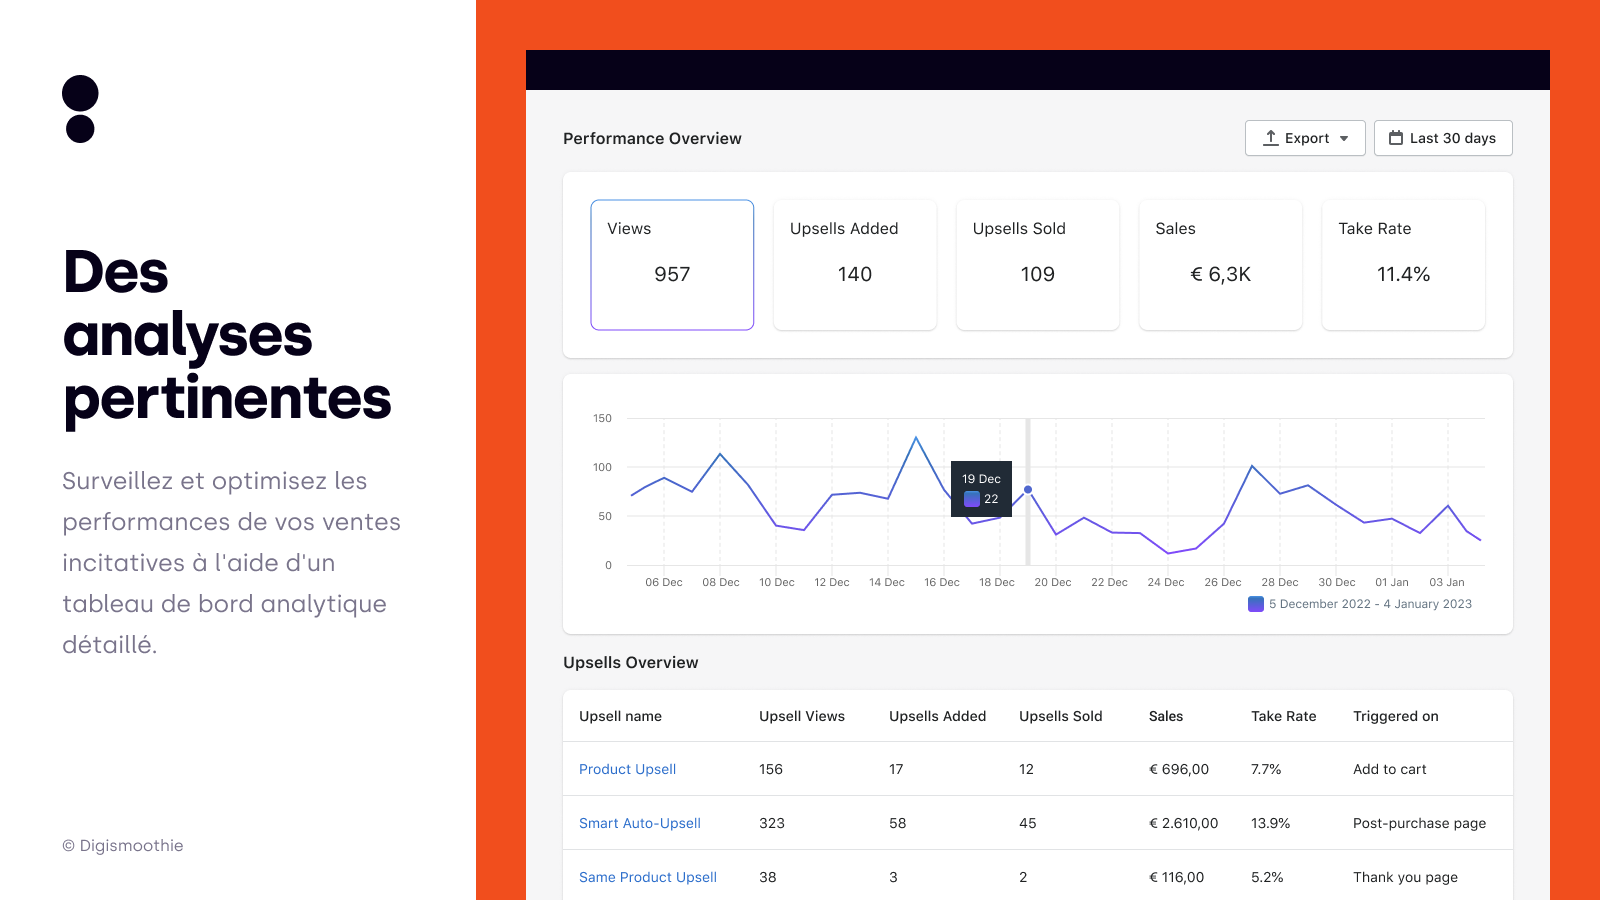Click the 13.9% take rate cell

click(x=1271, y=823)
